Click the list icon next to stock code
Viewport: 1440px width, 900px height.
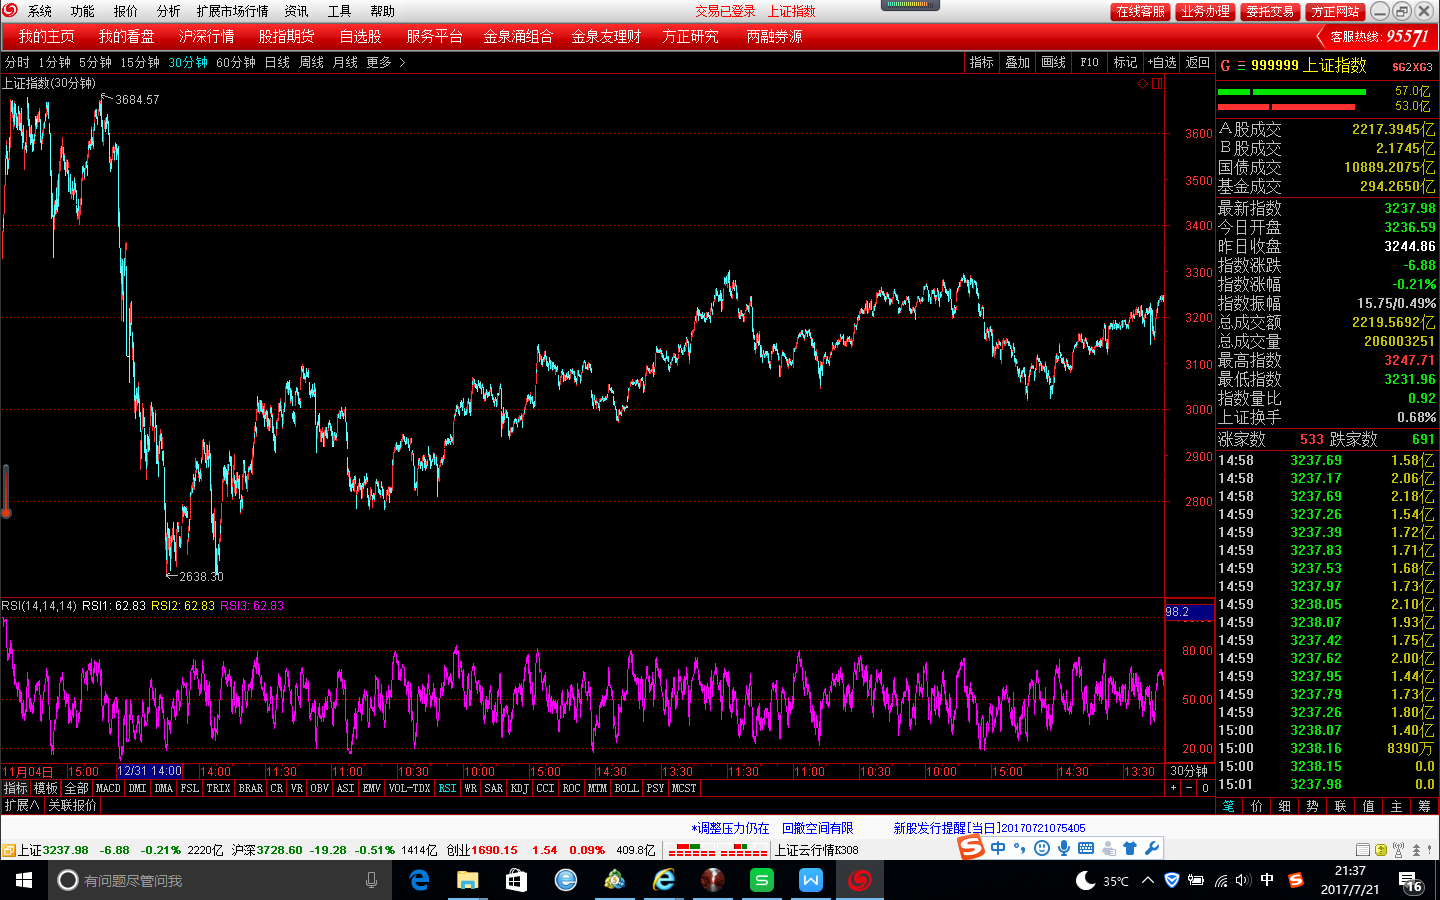click(x=1241, y=66)
